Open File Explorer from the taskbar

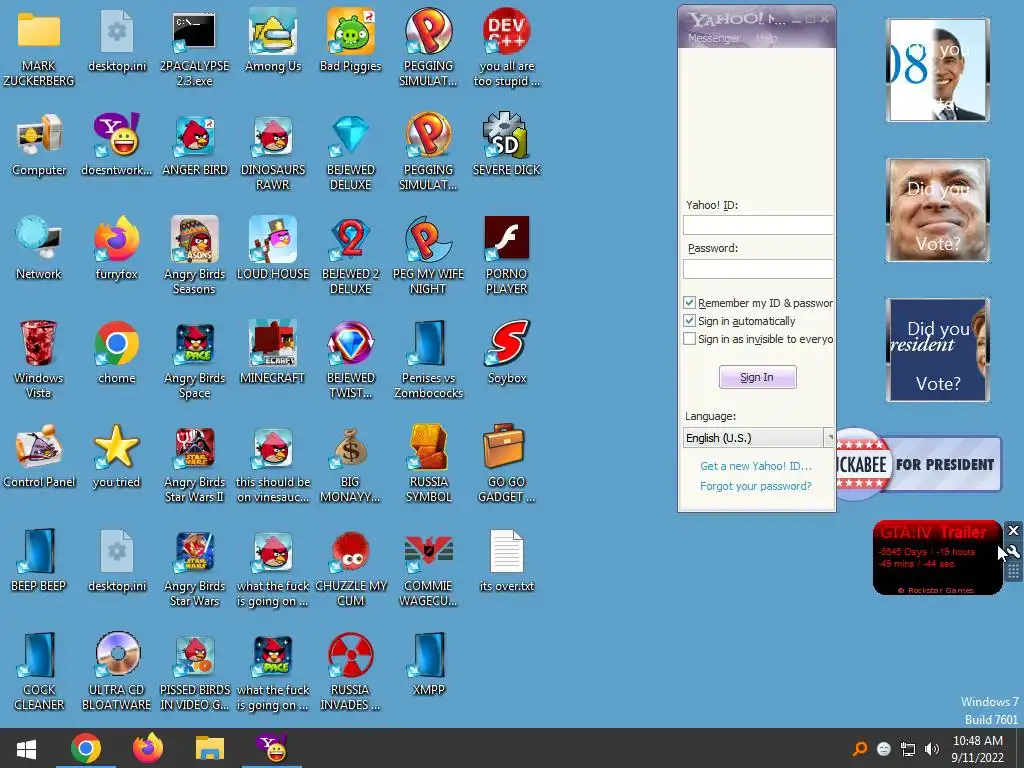pos(210,748)
